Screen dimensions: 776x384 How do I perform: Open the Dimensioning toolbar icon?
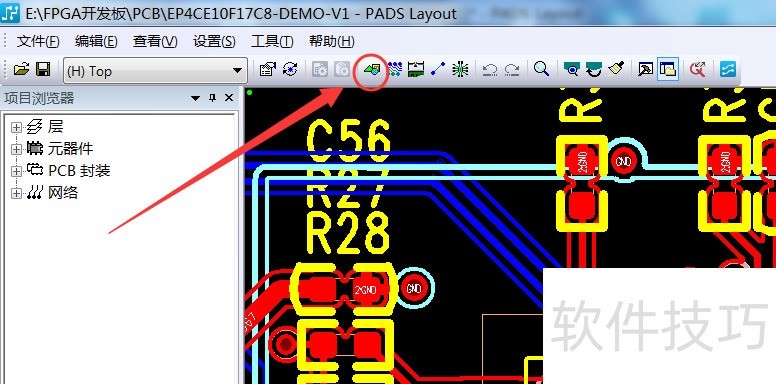point(416,69)
